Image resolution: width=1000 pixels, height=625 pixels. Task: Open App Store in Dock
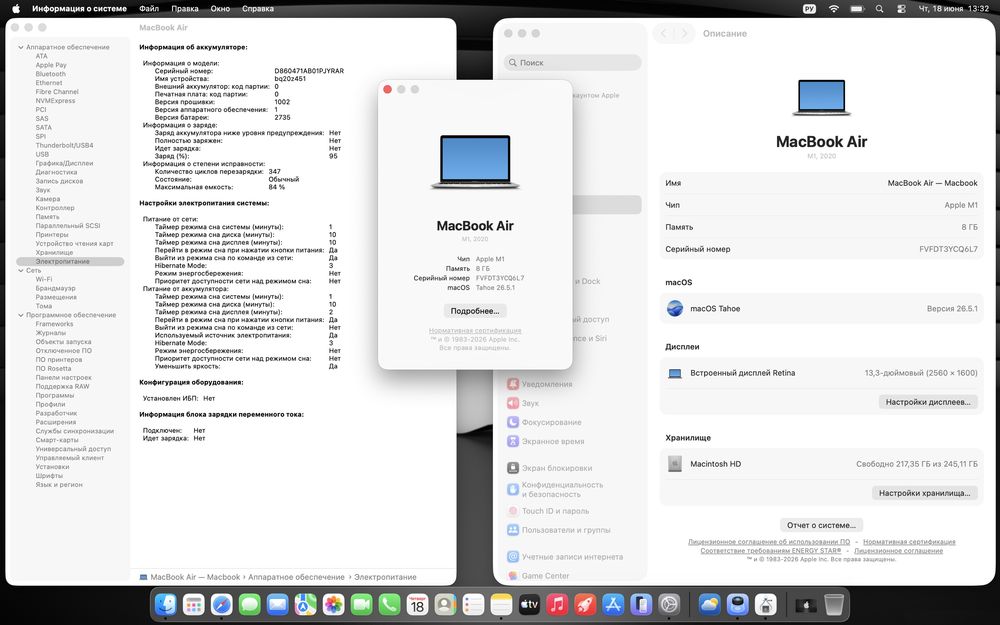613,604
